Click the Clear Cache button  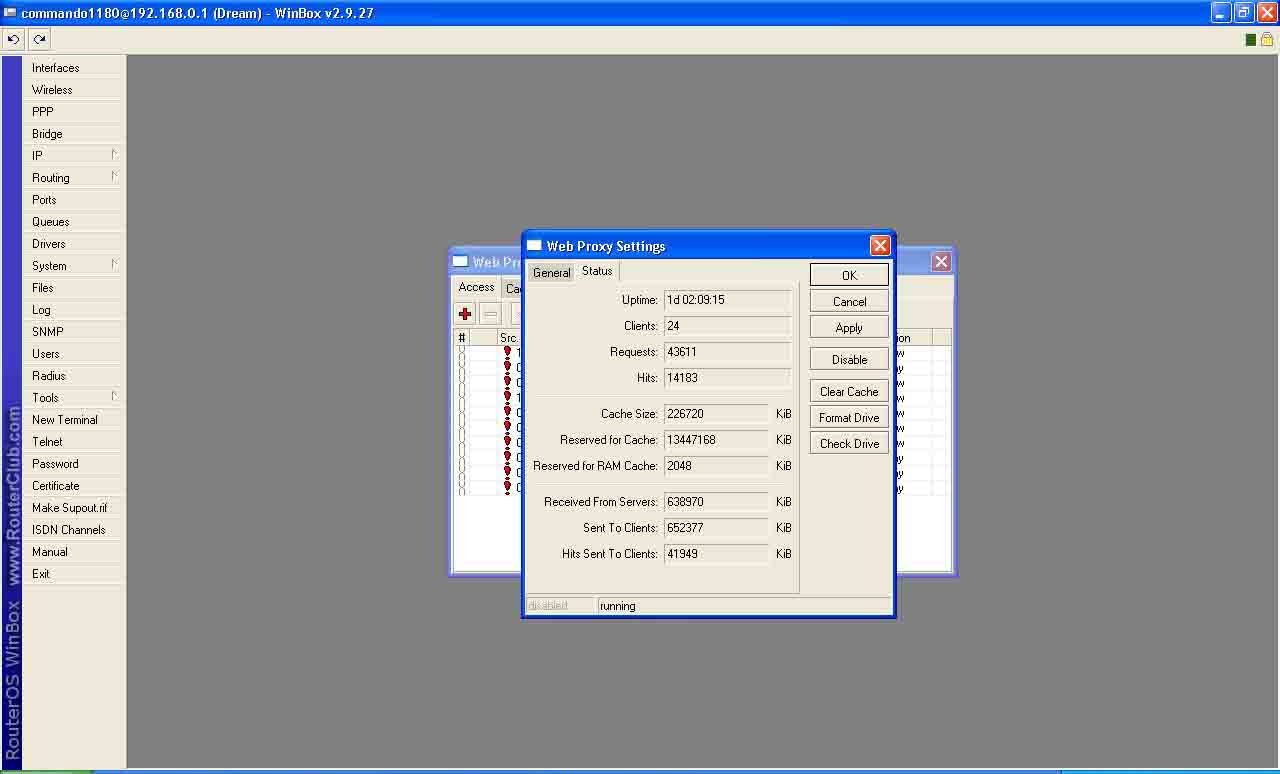coord(849,391)
